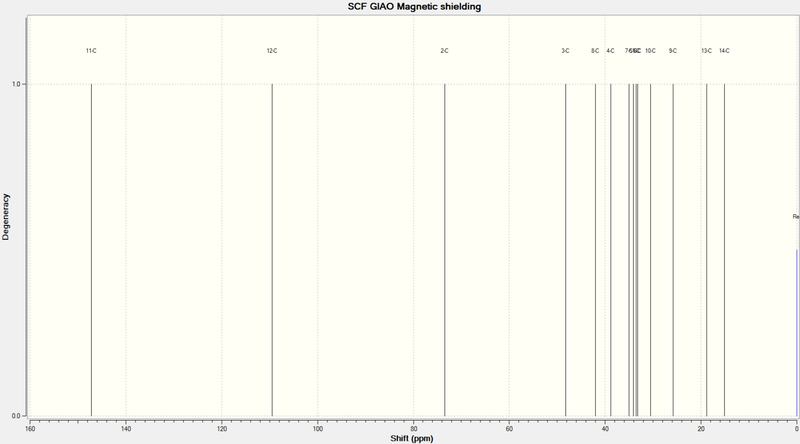Click the 40 tick label on x-axis

click(x=605, y=429)
